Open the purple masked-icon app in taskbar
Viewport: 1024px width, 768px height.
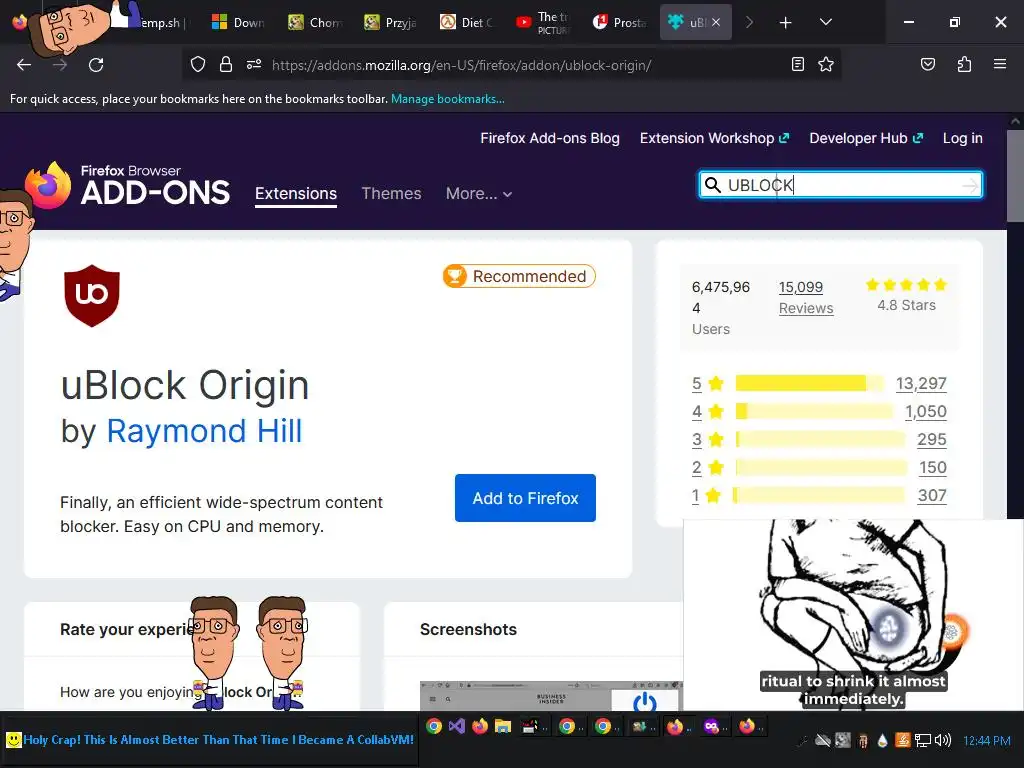pyautogui.click(x=711, y=726)
